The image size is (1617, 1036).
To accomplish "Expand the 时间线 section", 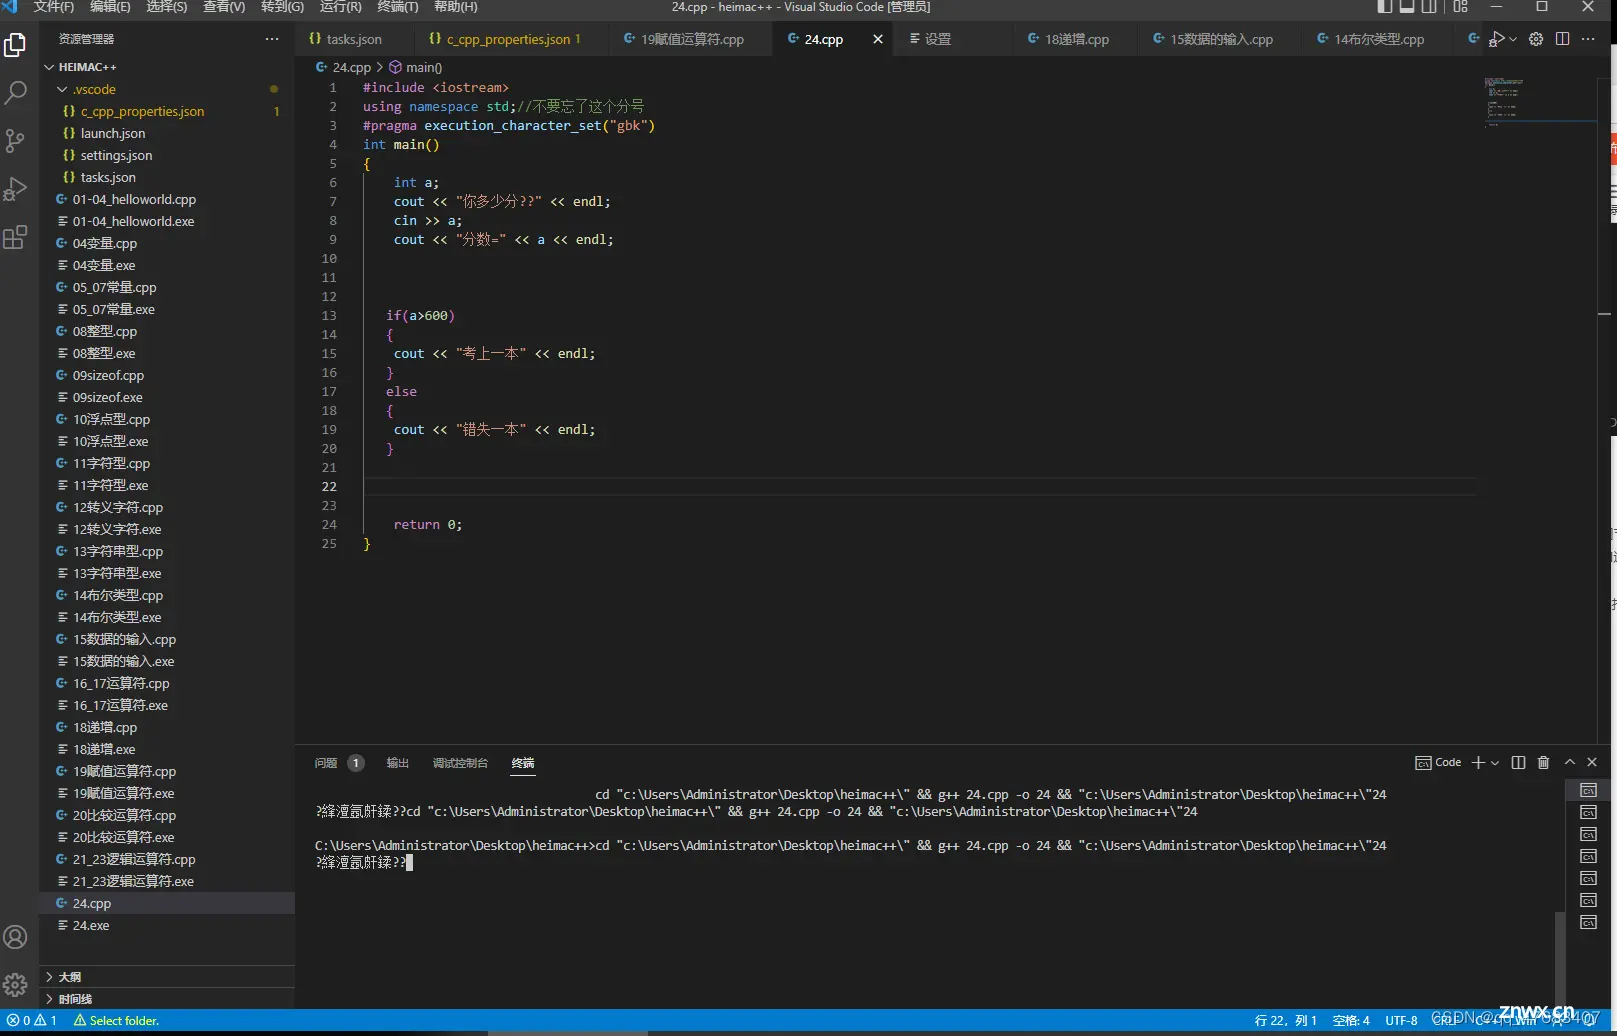I will pyautogui.click(x=167, y=999).
